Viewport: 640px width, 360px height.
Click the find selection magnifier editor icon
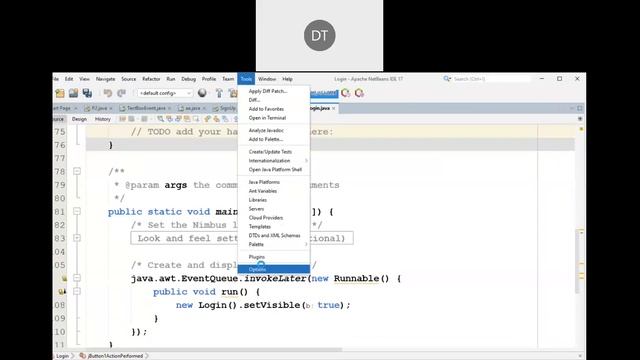pos(160,119)
